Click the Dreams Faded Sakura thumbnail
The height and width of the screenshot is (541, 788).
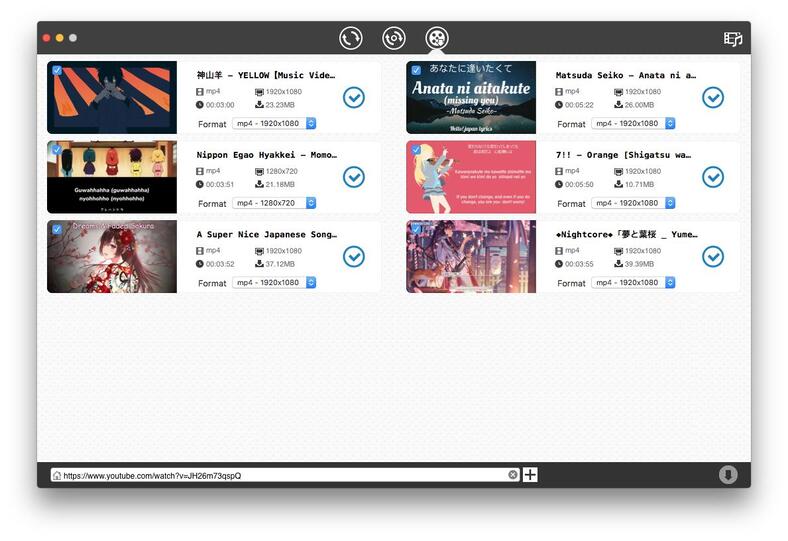click(x=112, y=256)
